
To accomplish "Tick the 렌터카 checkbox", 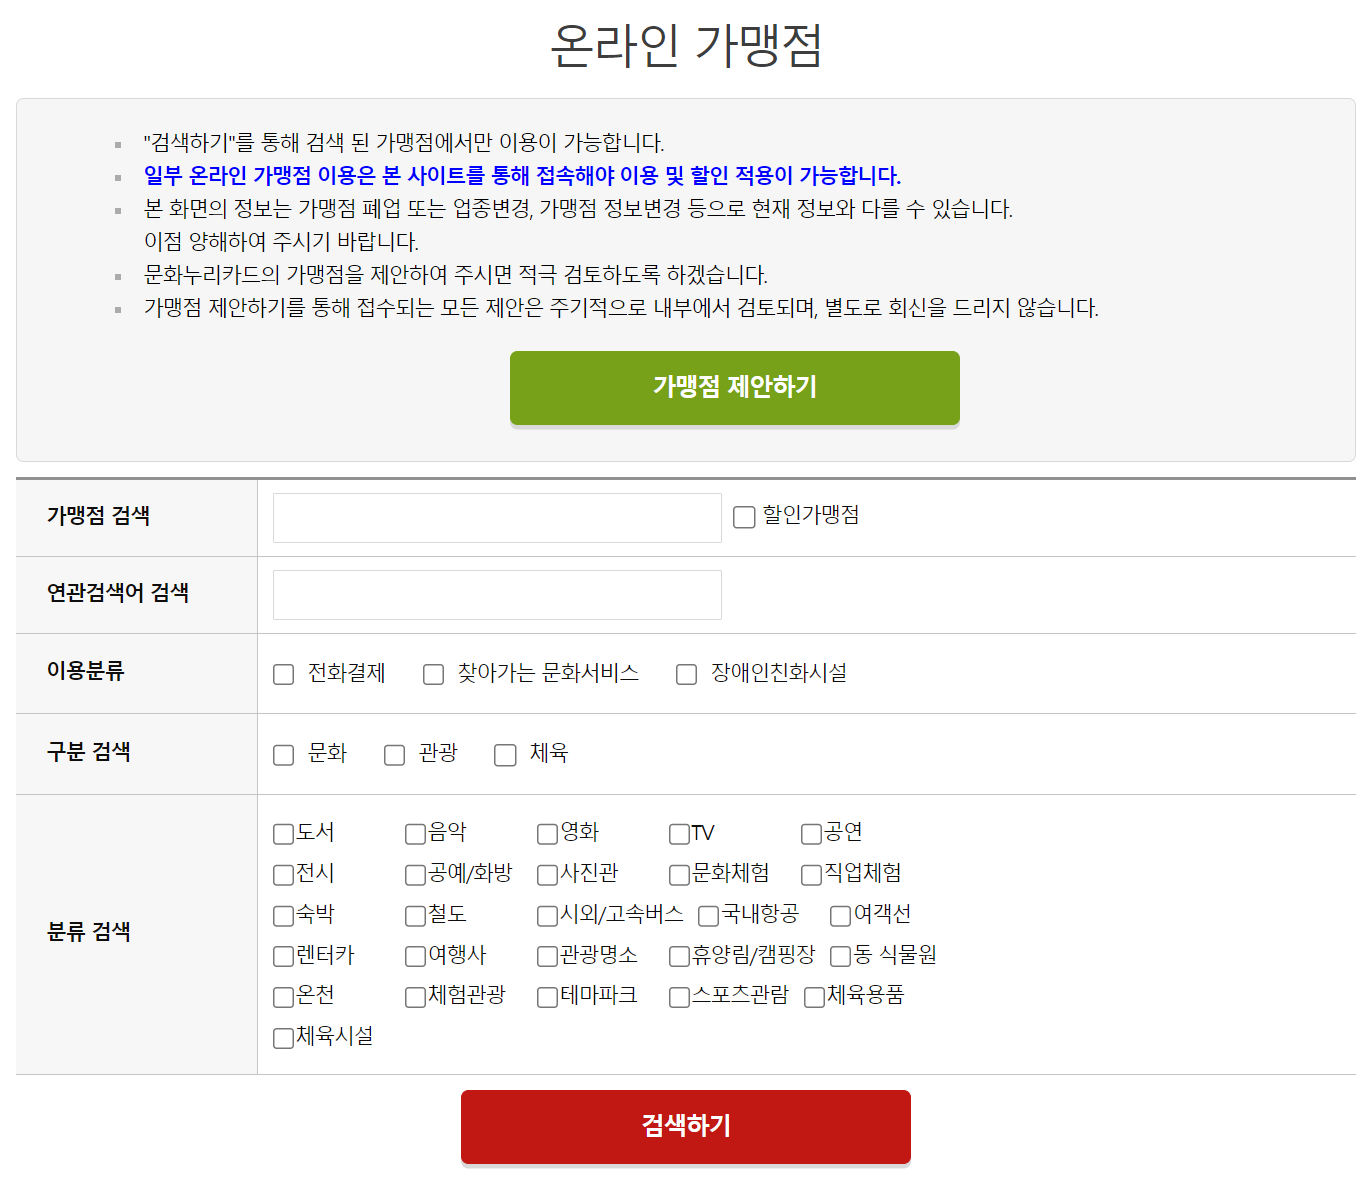I will click(x=283, y=957).
